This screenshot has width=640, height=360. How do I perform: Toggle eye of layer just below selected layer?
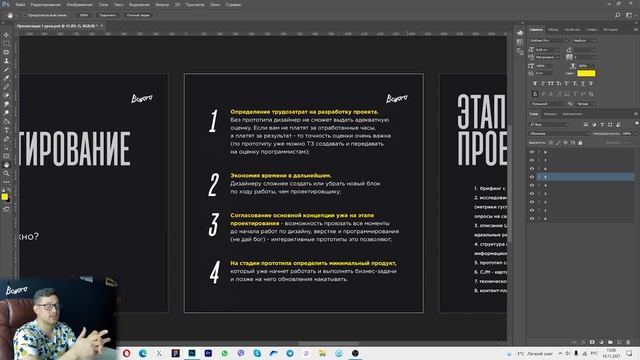(x=532, y=185)
